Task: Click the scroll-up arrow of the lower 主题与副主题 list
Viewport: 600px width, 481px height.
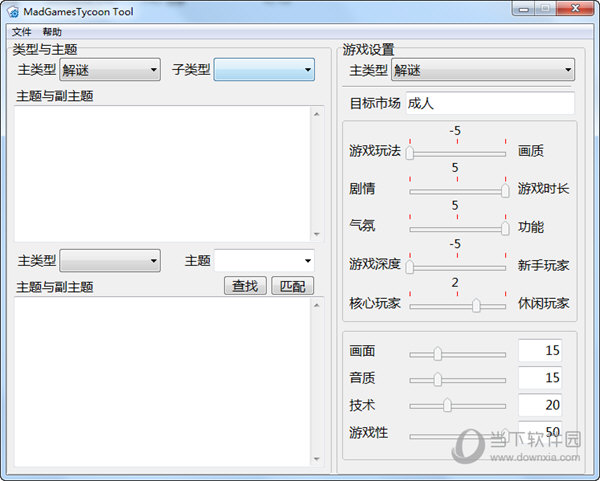Action: click(316, 305)
